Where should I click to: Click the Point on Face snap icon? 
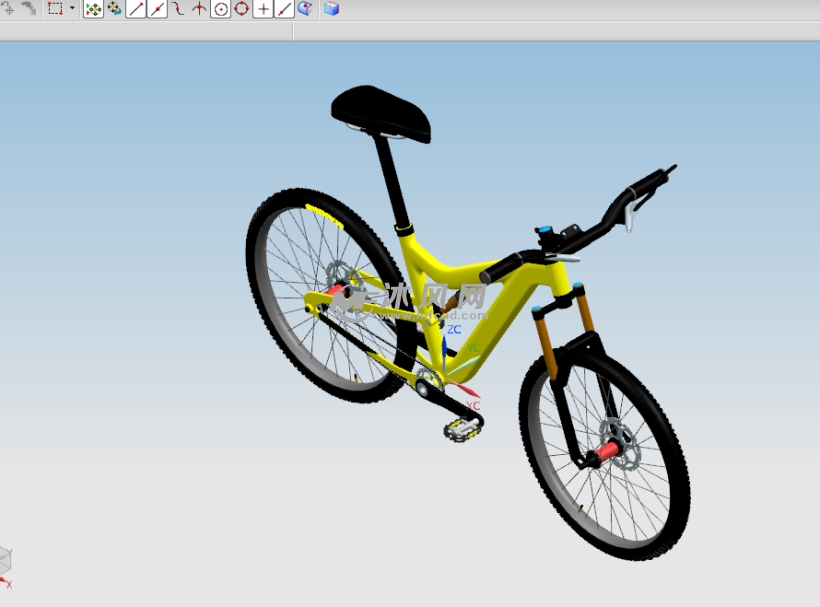[x=304, y=9]
